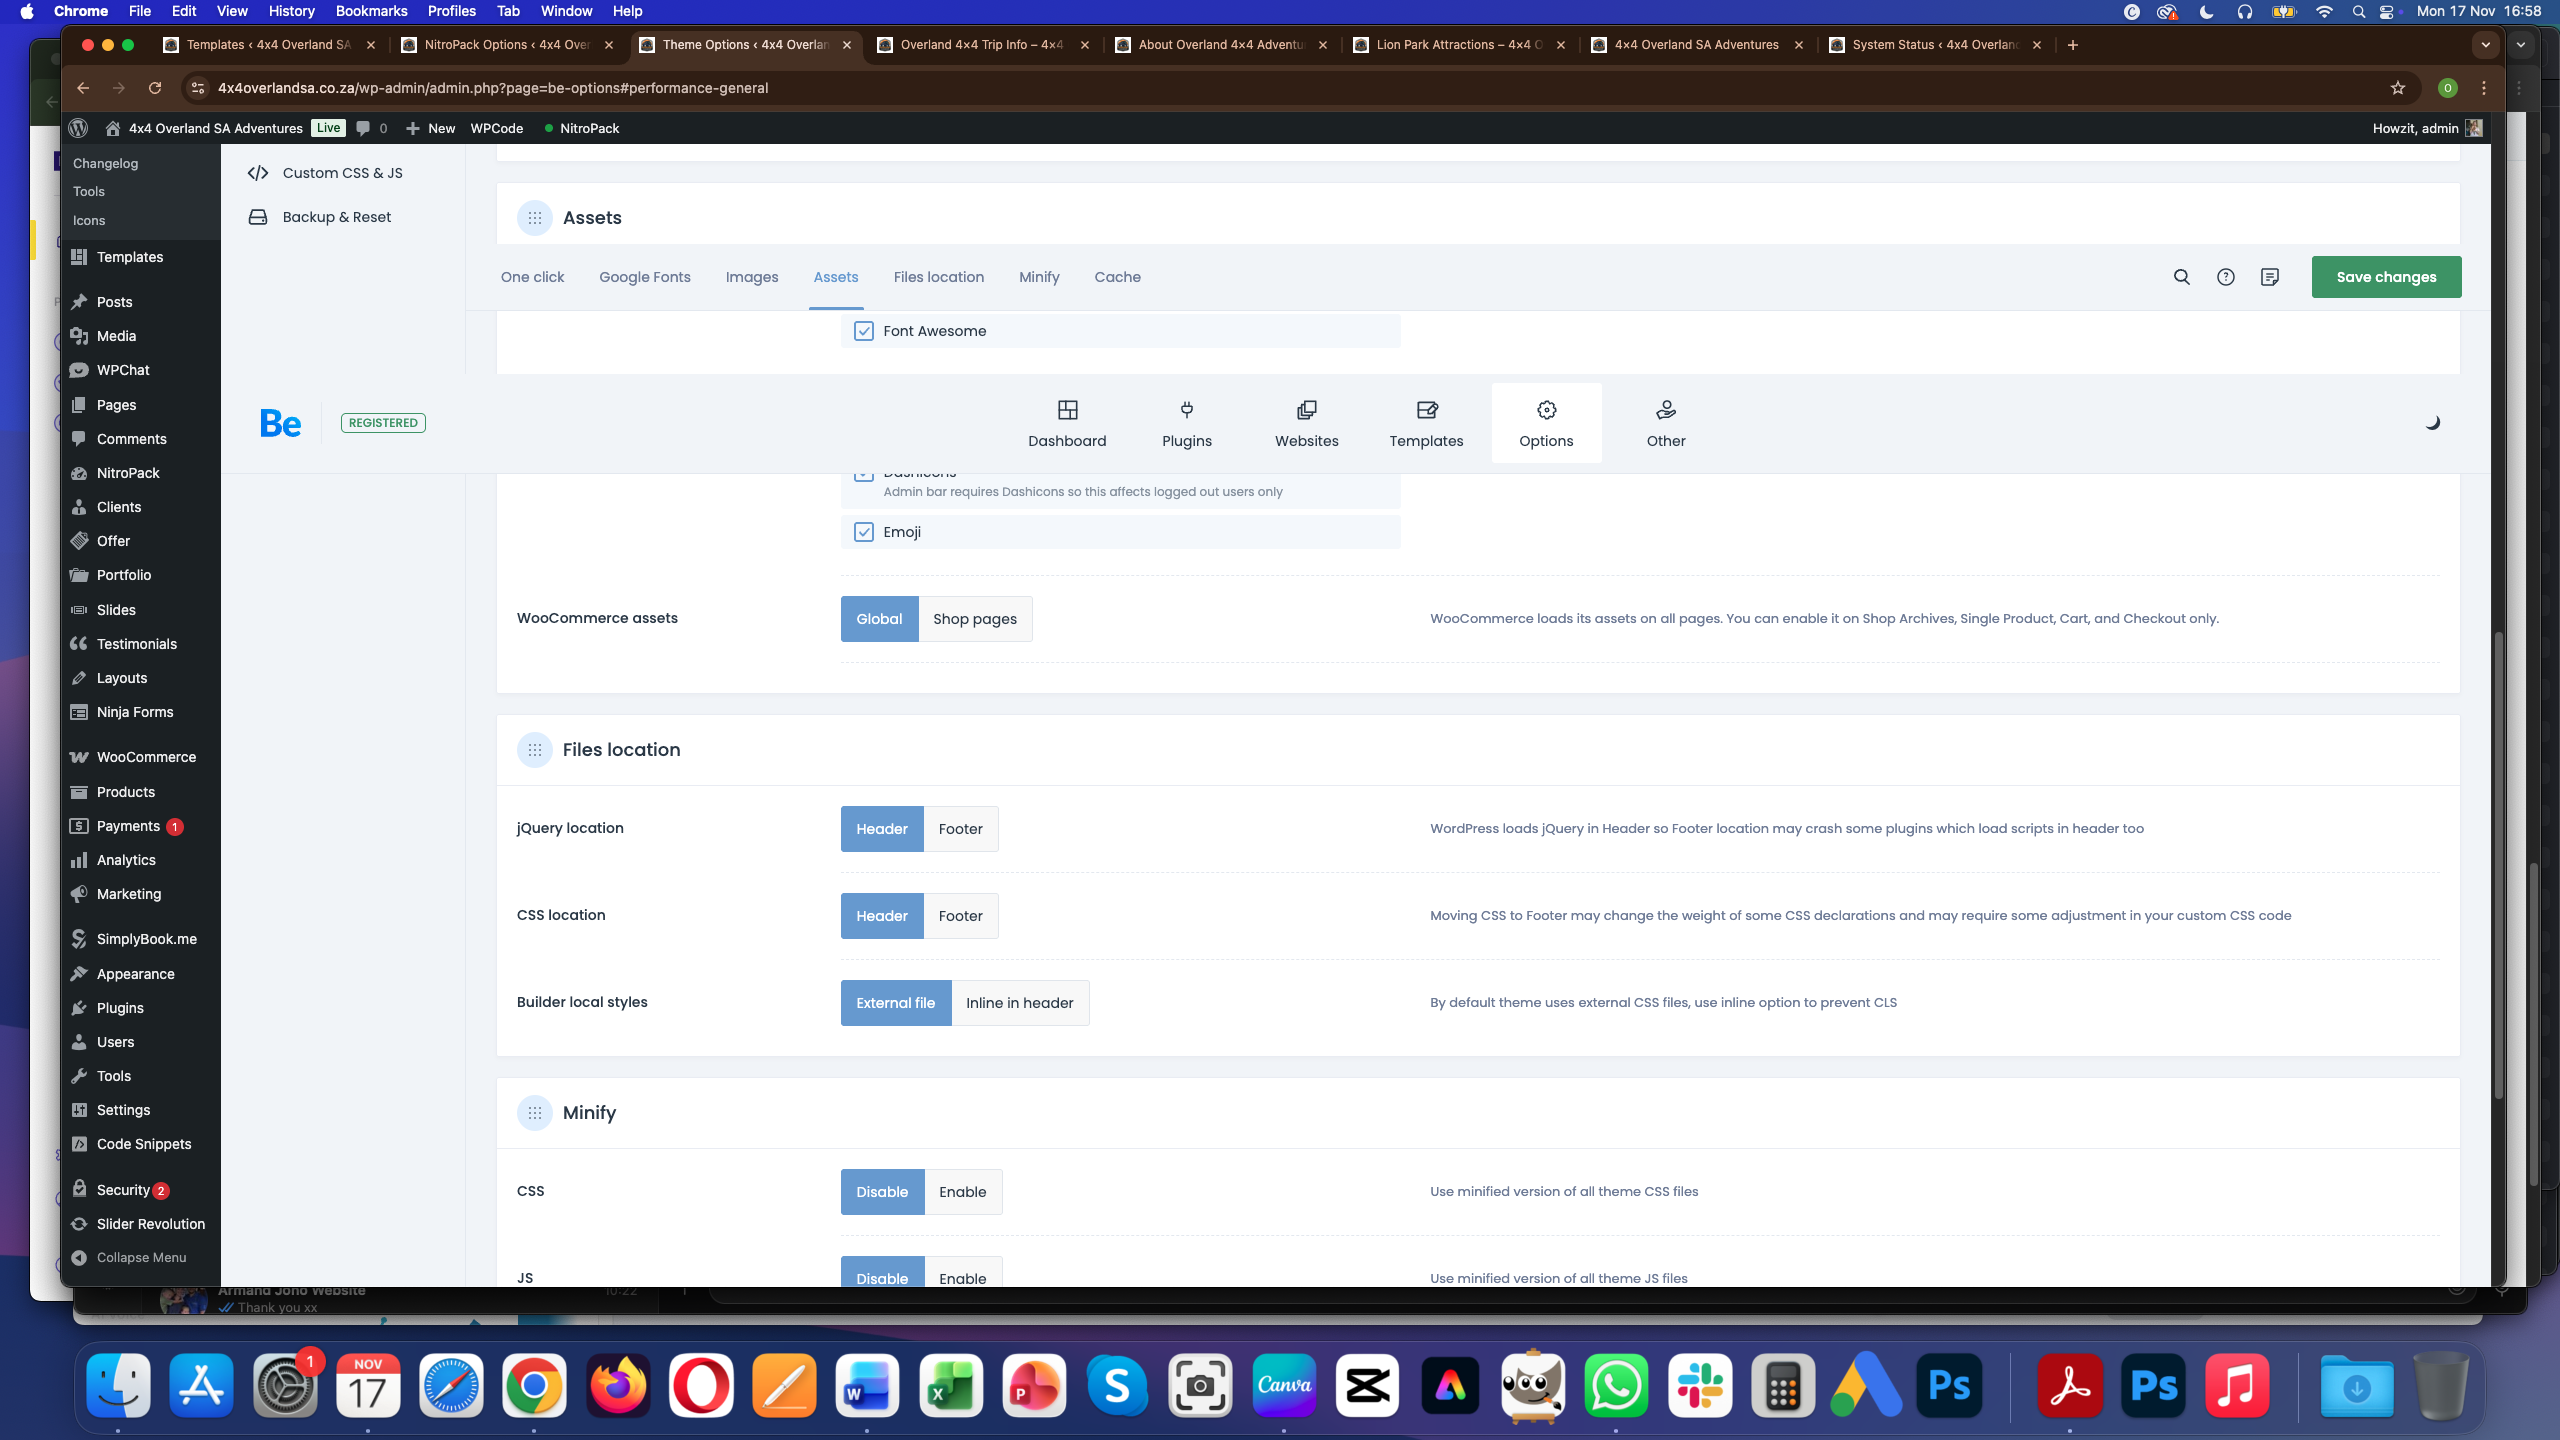Set Builder local styles to Inline in header
Image resolution: width=2560 pixels, height=1440 pixels.
(1019, 1003)
